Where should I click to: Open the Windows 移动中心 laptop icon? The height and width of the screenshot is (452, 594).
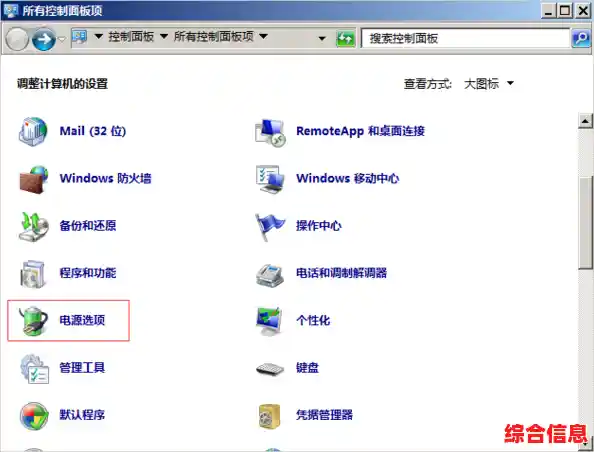click(270, 179)
